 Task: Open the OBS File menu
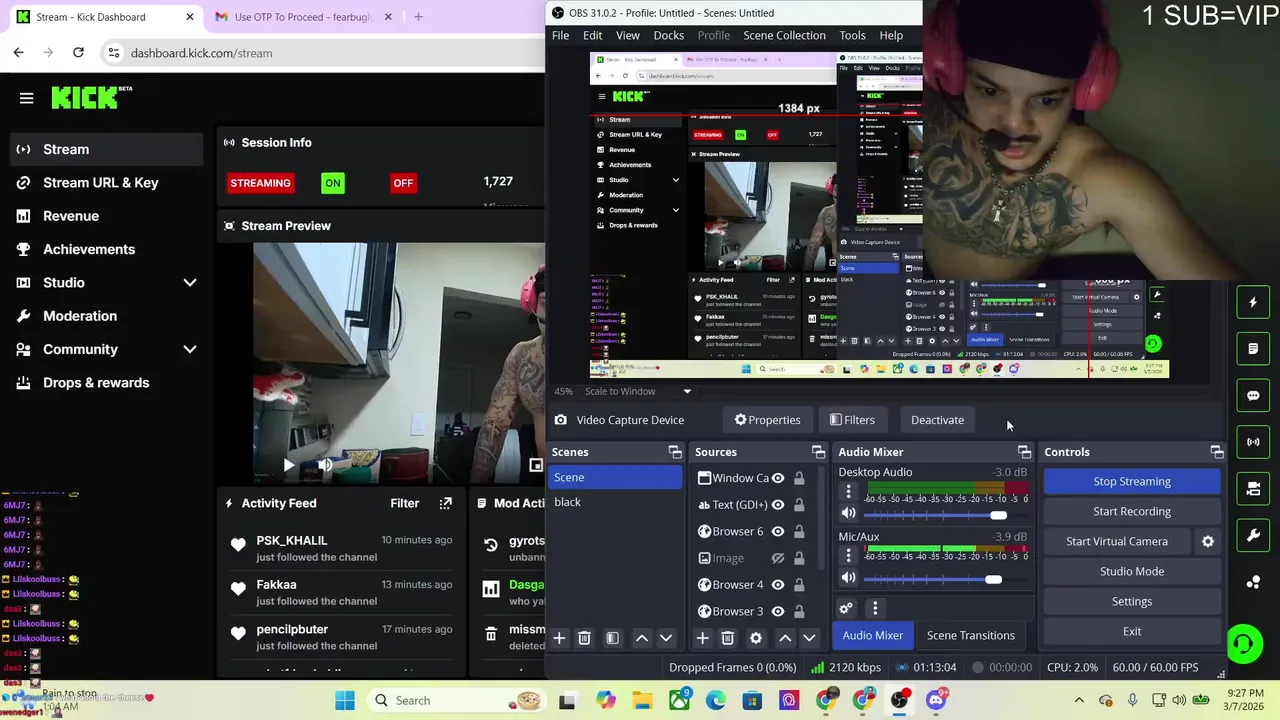pyautogui.click(x=560, y=35)
